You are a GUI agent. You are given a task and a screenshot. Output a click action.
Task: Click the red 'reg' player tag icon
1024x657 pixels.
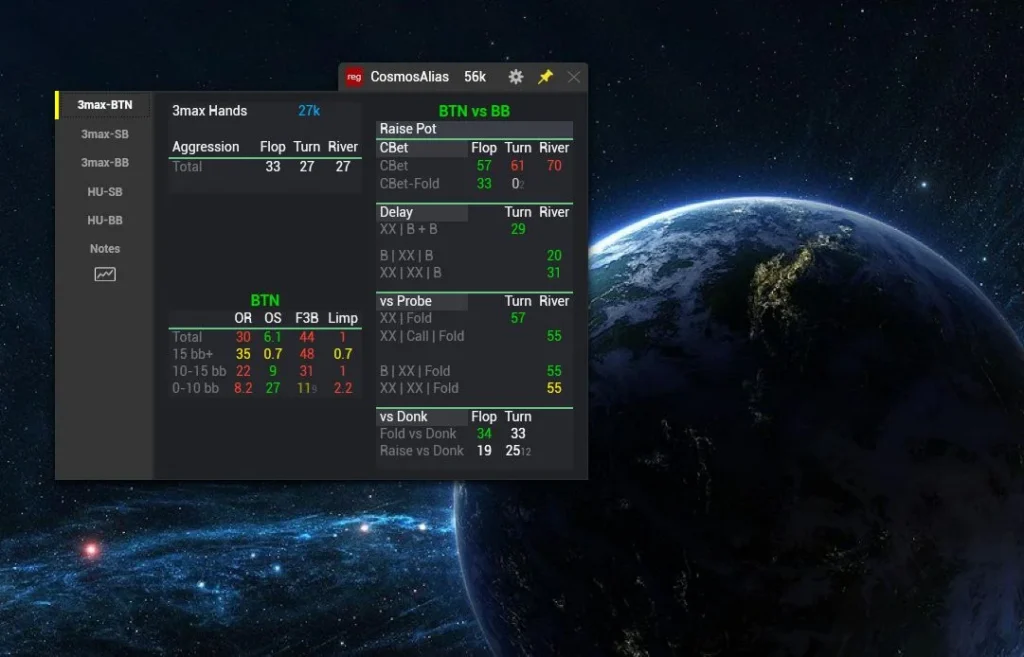tap(354, 77)
